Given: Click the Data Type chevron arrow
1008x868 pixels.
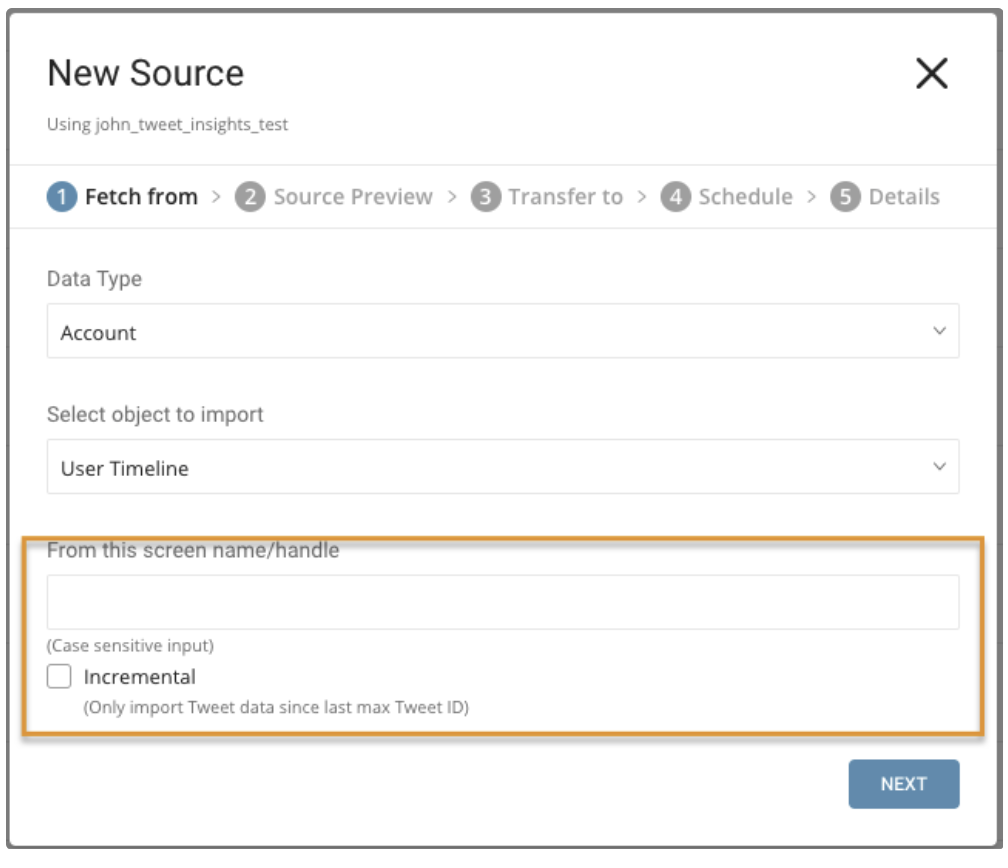Looking at the screenshot, I should coord(937,332).
